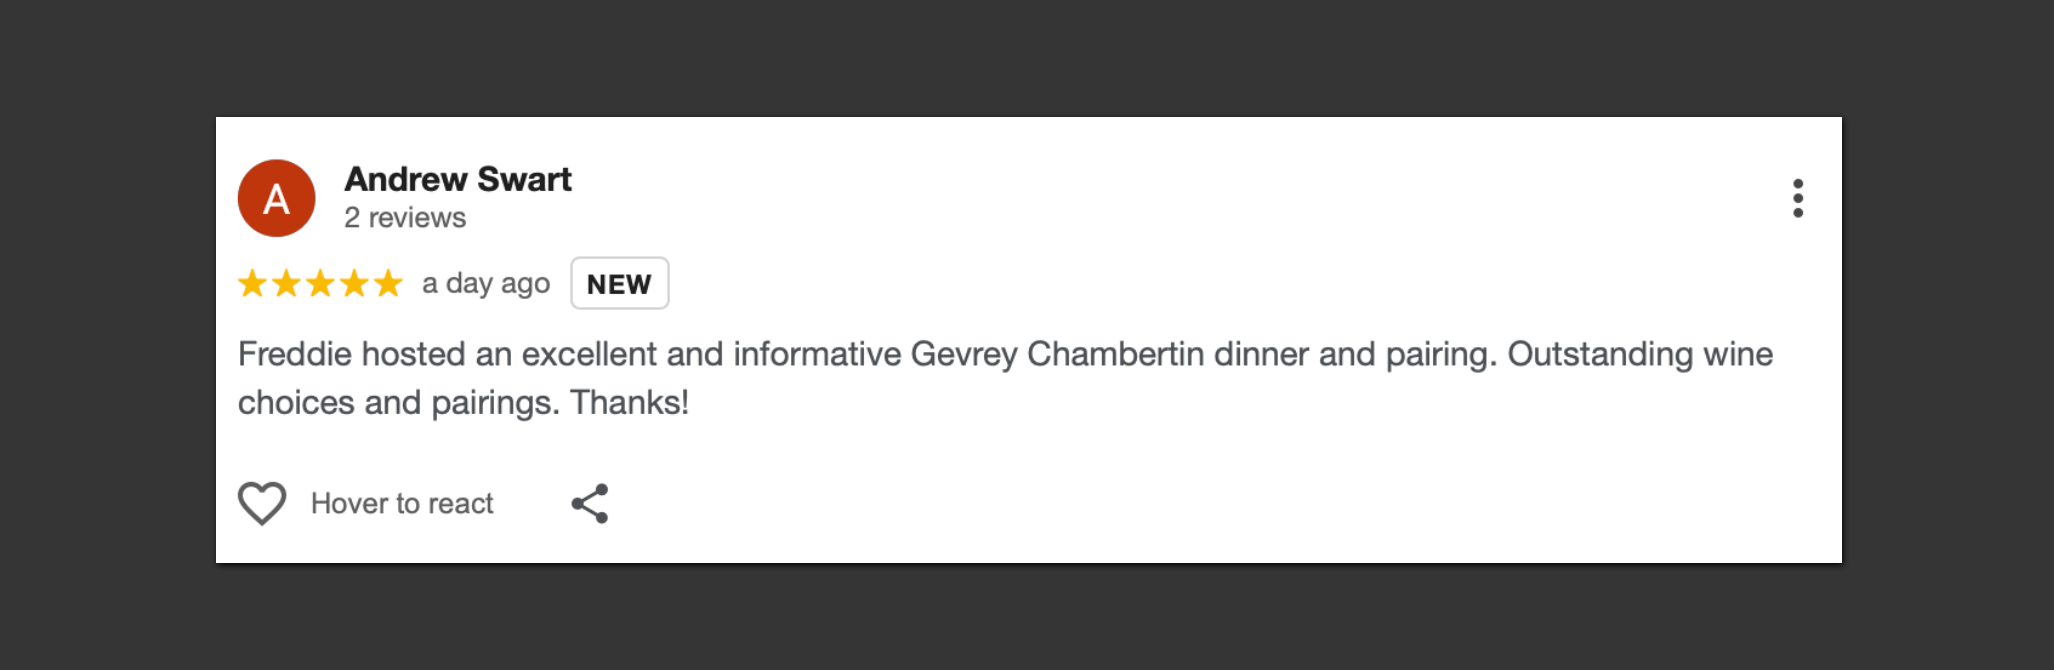Select the third, middle rating star
This screenshot has height=670, width=2054.
(320, 284)
